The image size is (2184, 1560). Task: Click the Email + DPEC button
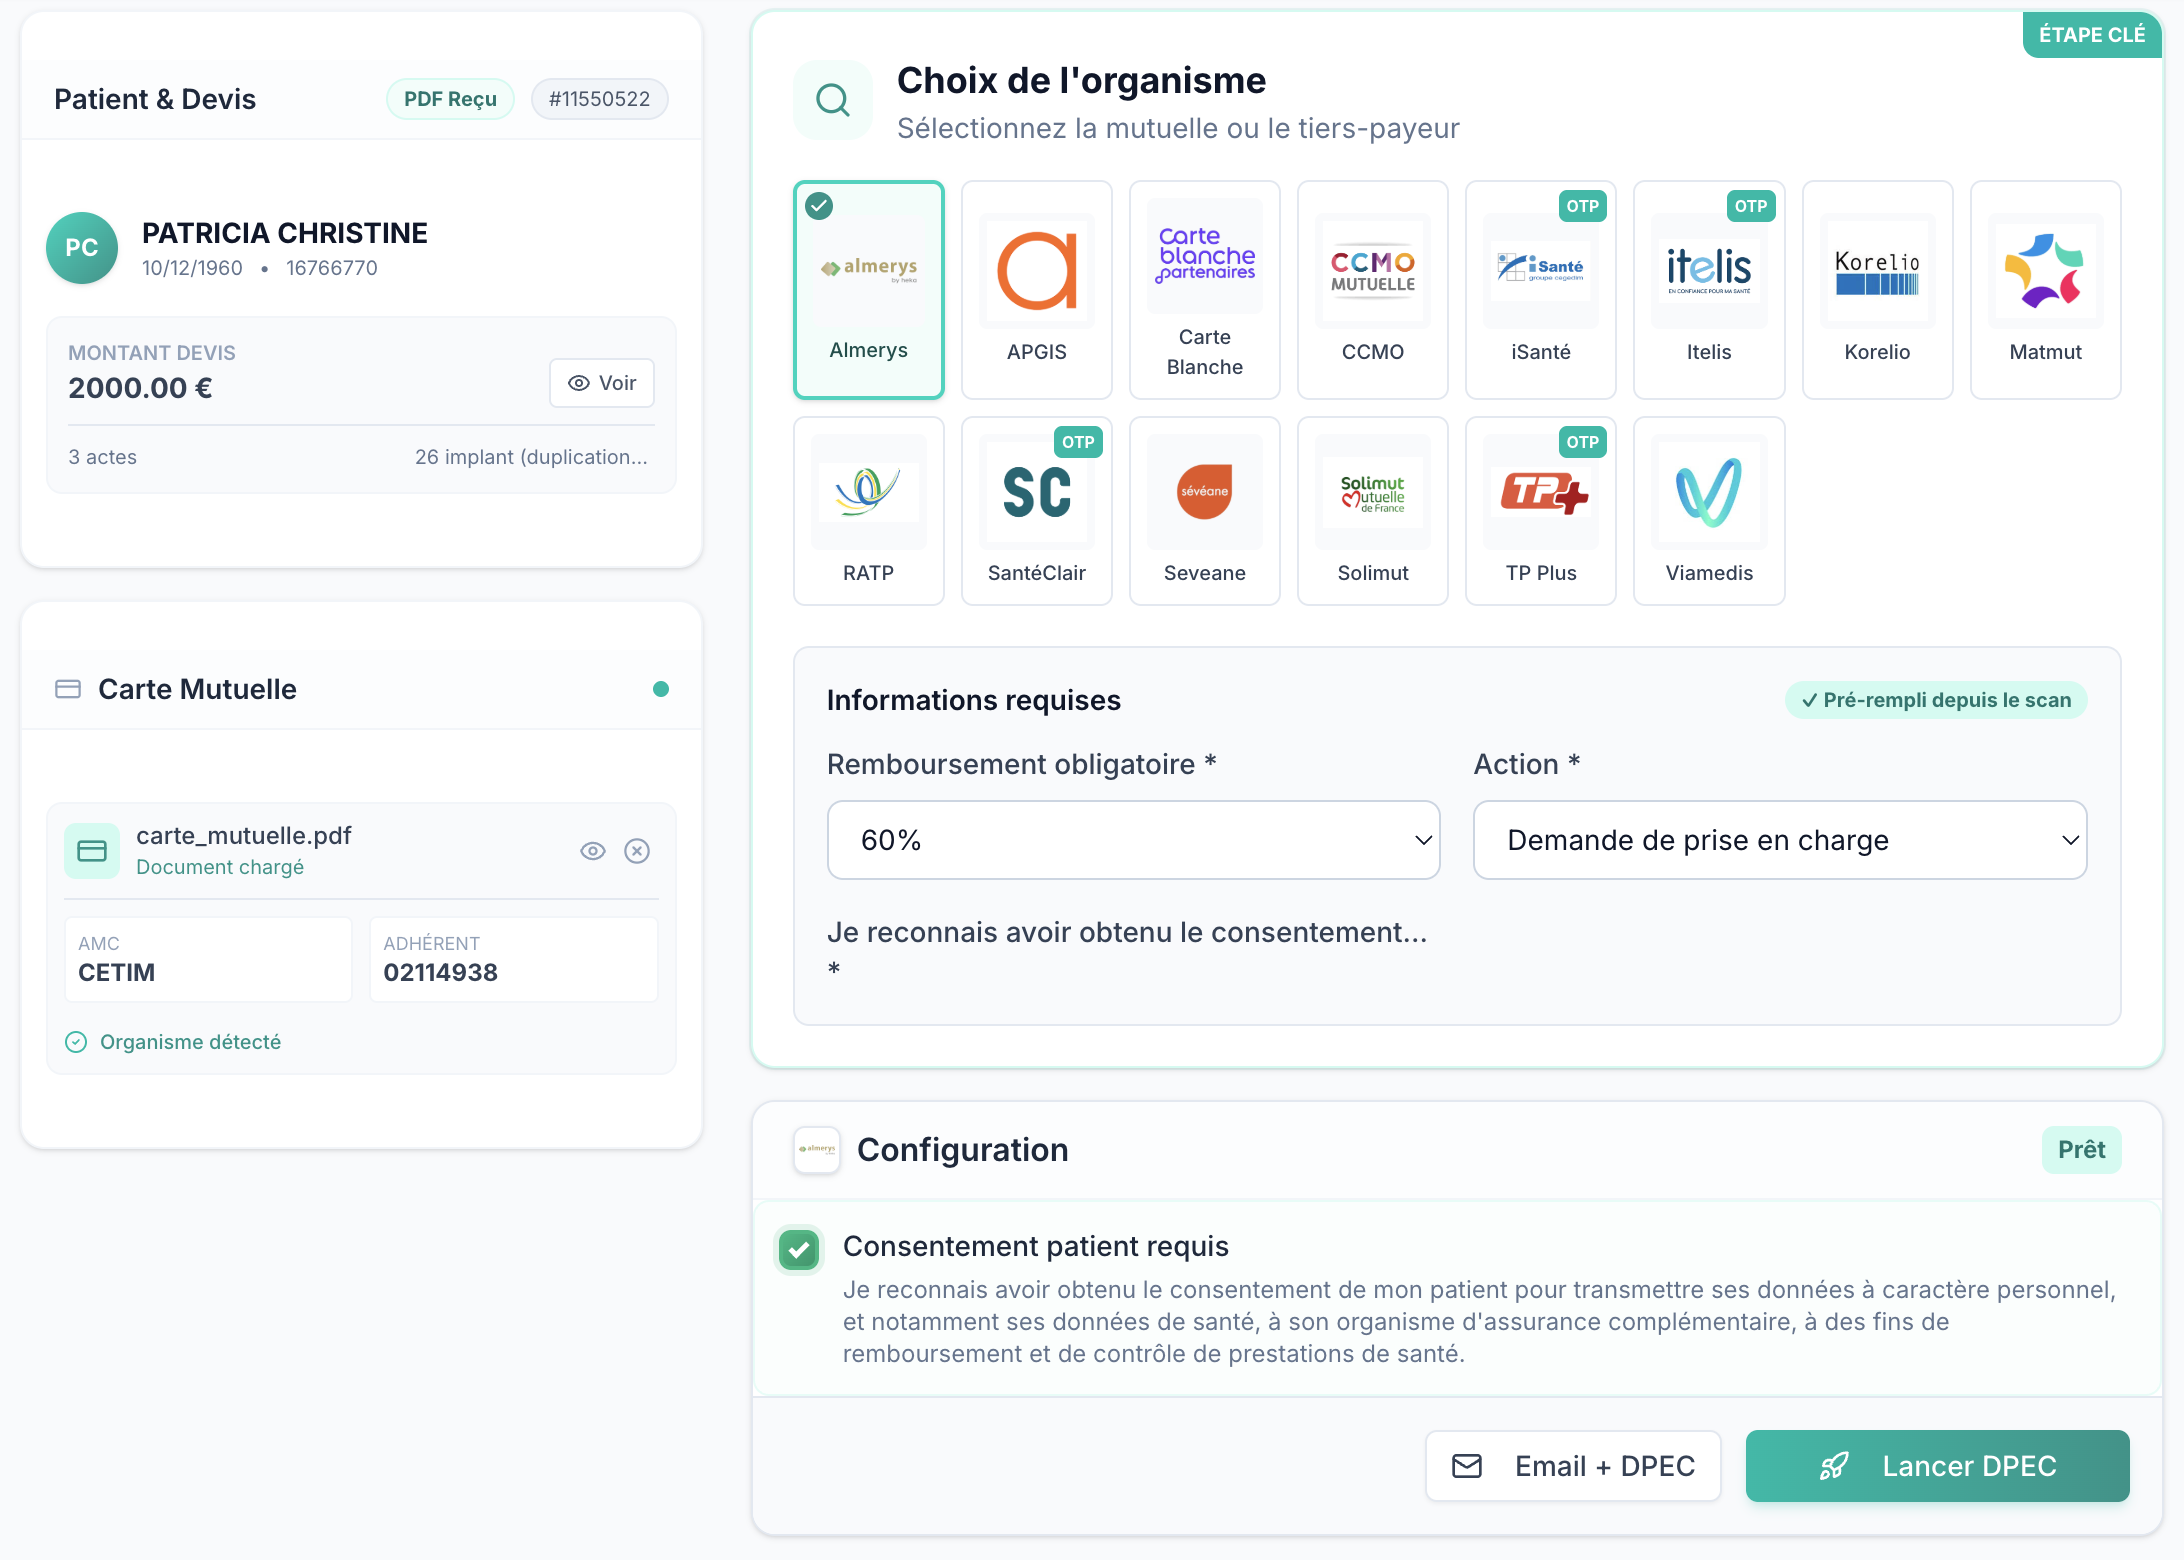(1573, 1466)
